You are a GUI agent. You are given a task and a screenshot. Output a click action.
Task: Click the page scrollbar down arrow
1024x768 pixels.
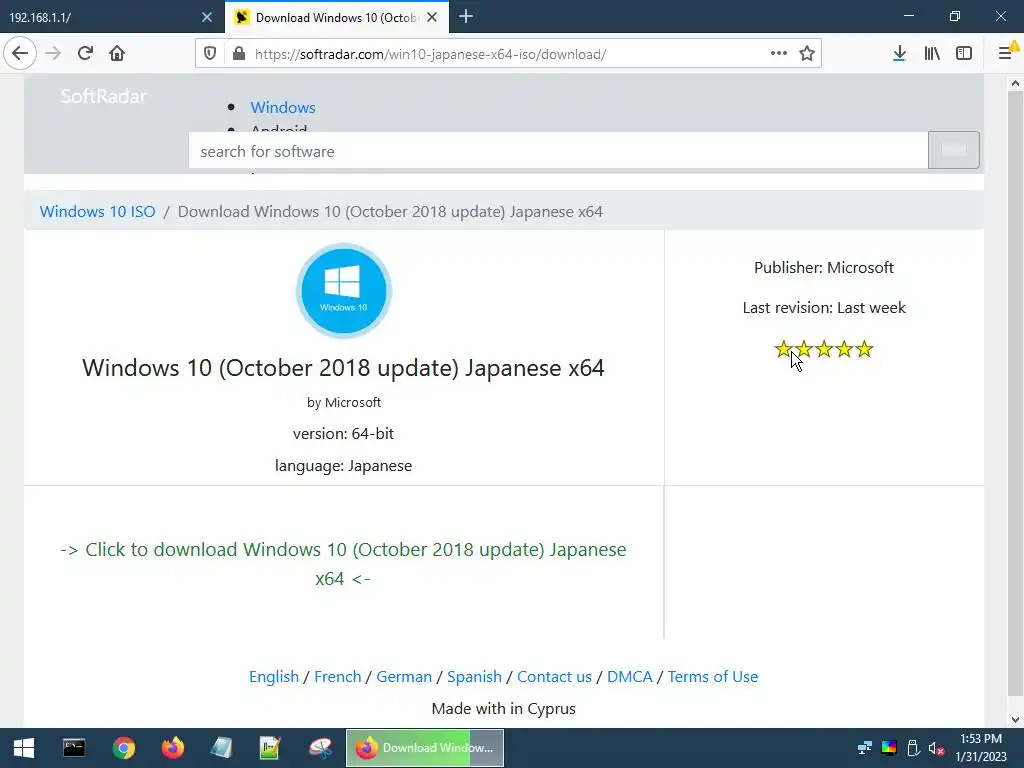point(1015,720)
